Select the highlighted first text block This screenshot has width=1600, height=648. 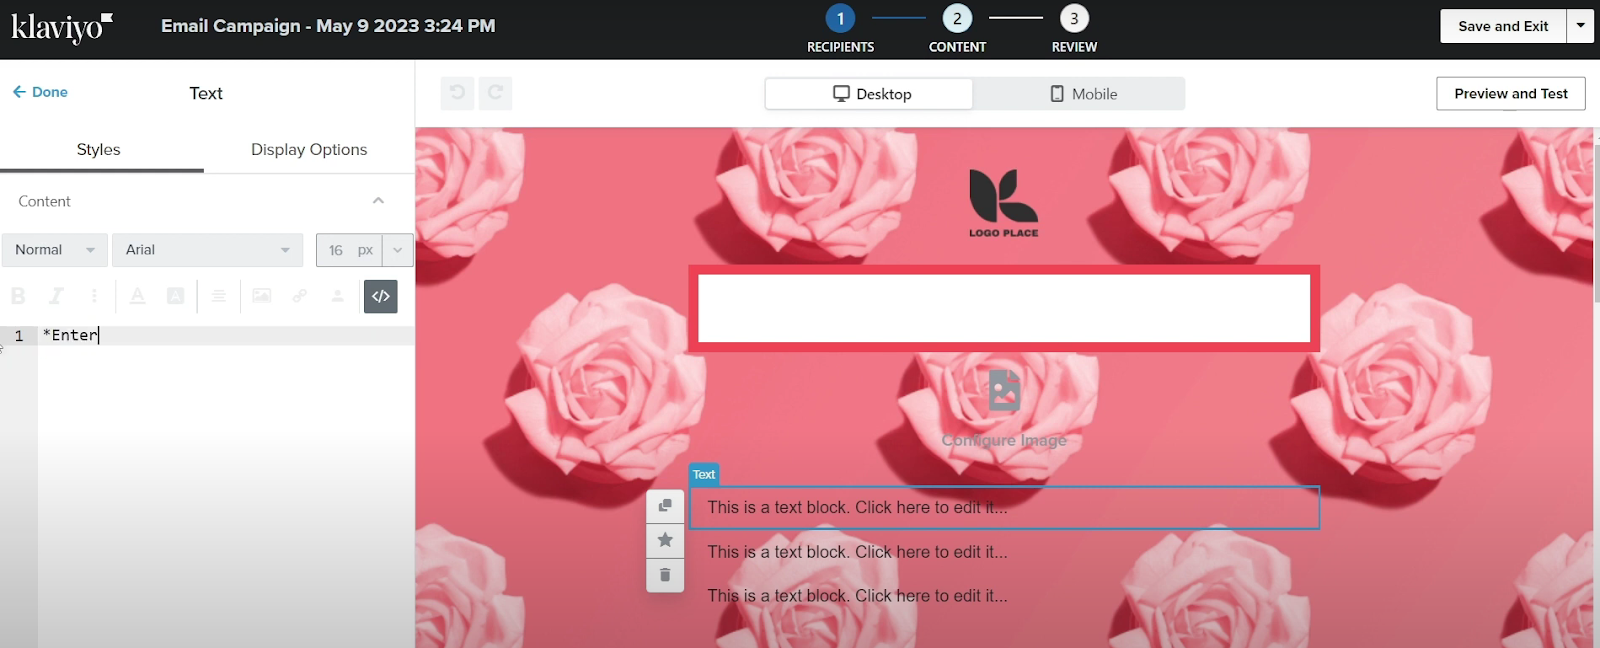point(1004,508)
